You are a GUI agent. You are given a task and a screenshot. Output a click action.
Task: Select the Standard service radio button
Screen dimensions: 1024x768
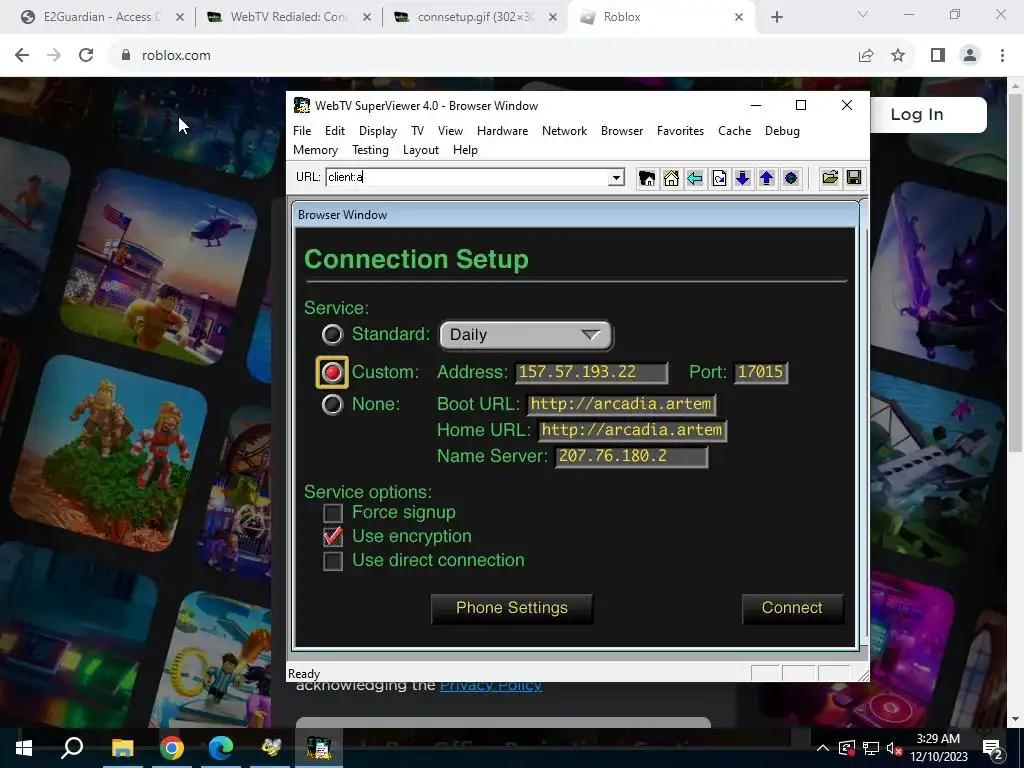(x=332, y=334)
